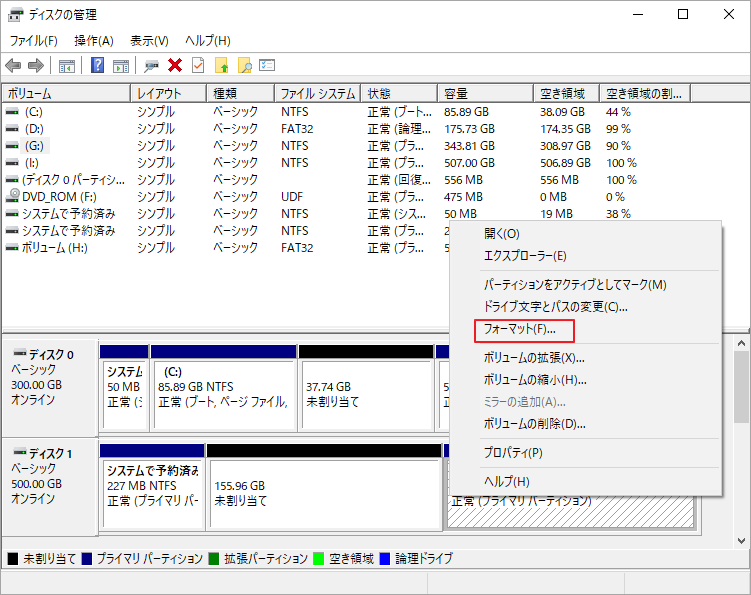Click the ディスク 1 disk icon
The image size is (751, 595).
(x=20, y=452)
